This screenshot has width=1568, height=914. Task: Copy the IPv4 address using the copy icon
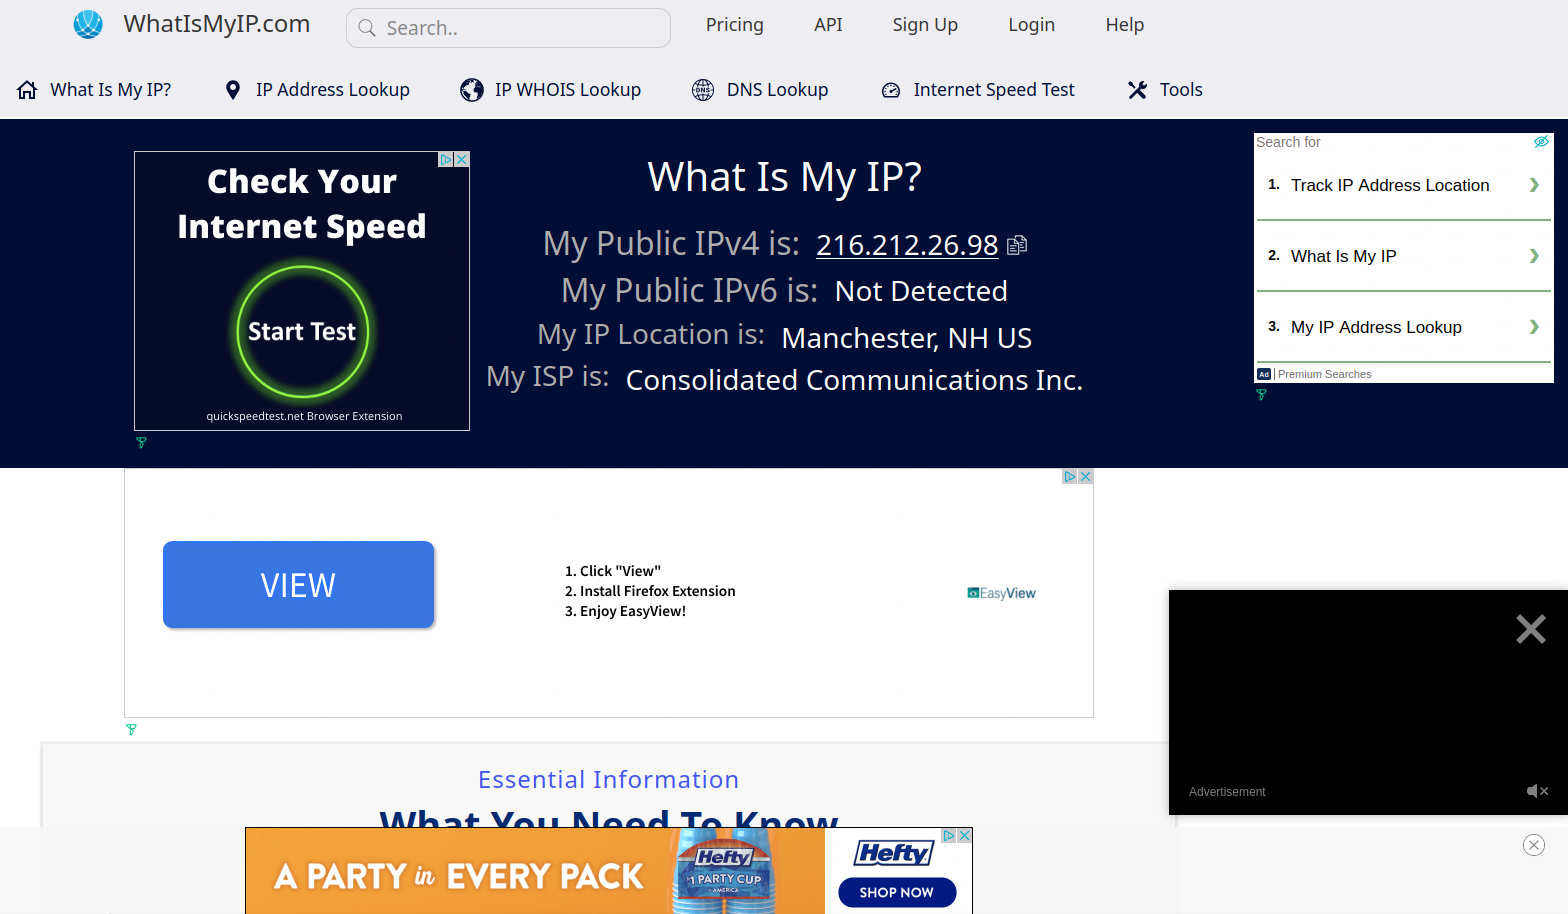(1017, 245)
